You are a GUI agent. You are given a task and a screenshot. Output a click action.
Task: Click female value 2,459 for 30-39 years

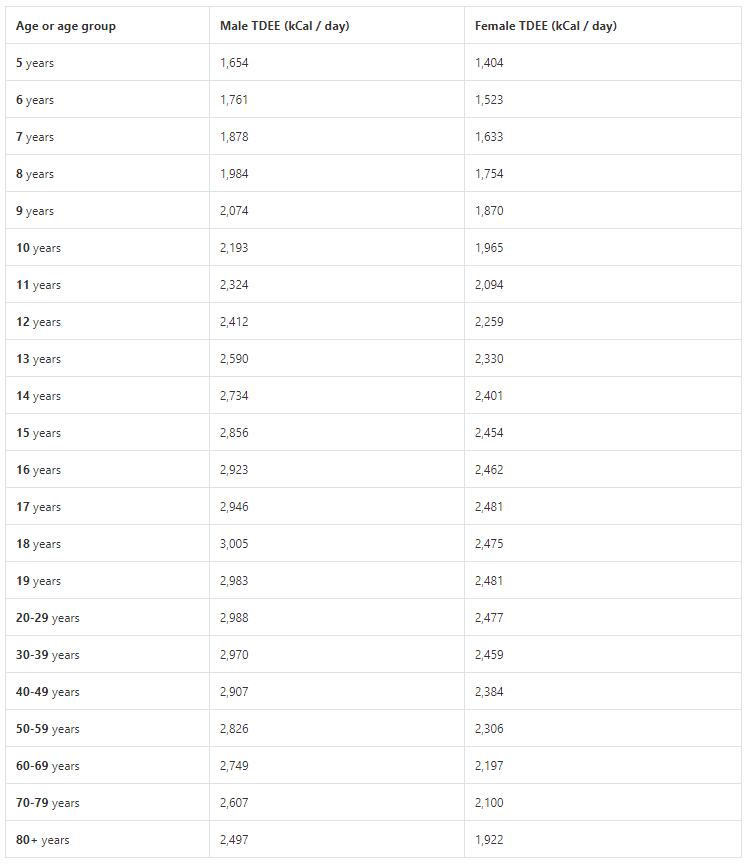pos(489,655)
